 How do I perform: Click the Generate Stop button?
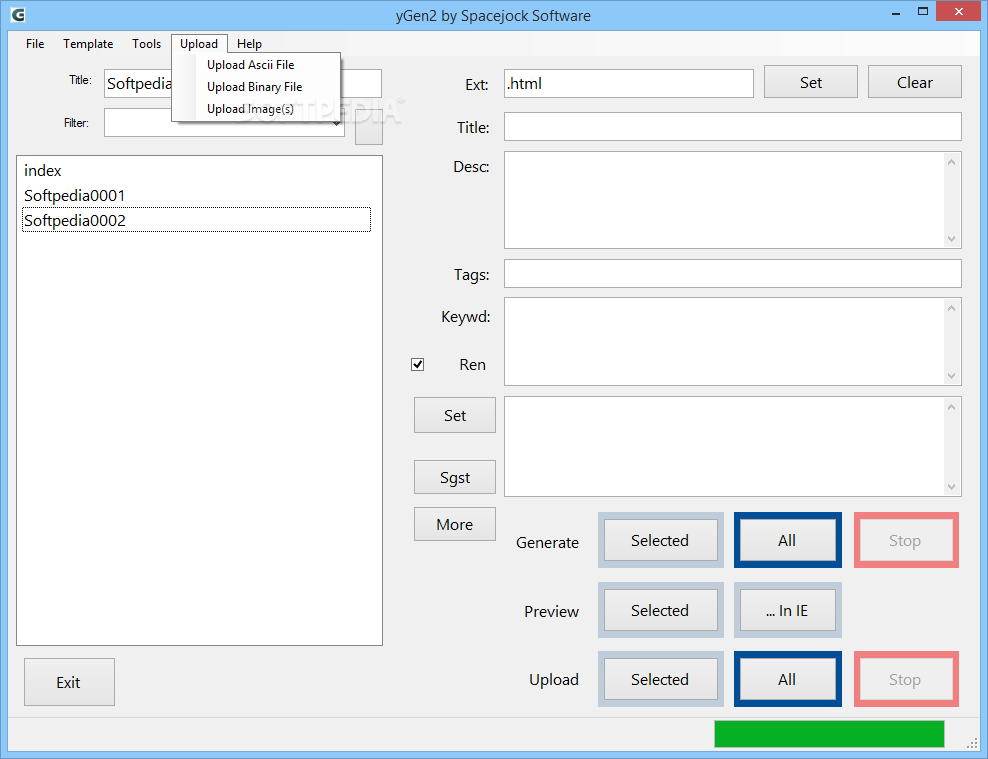tap(905, 540)
